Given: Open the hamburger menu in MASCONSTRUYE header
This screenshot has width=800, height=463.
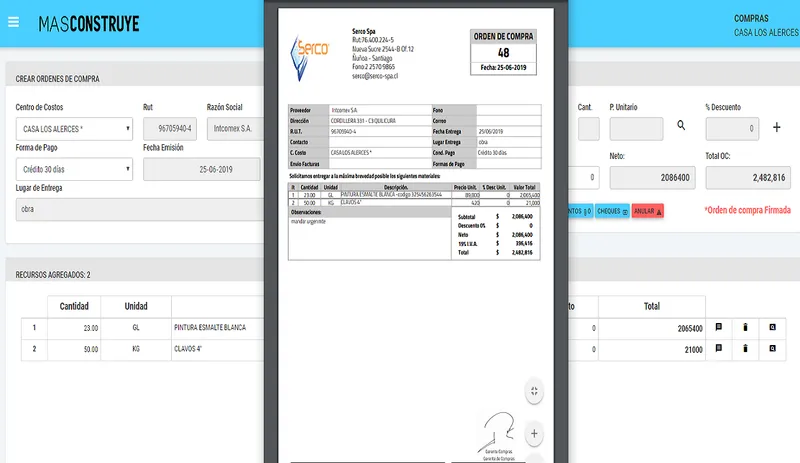Looking at the screenshot, I should point(13,22).
